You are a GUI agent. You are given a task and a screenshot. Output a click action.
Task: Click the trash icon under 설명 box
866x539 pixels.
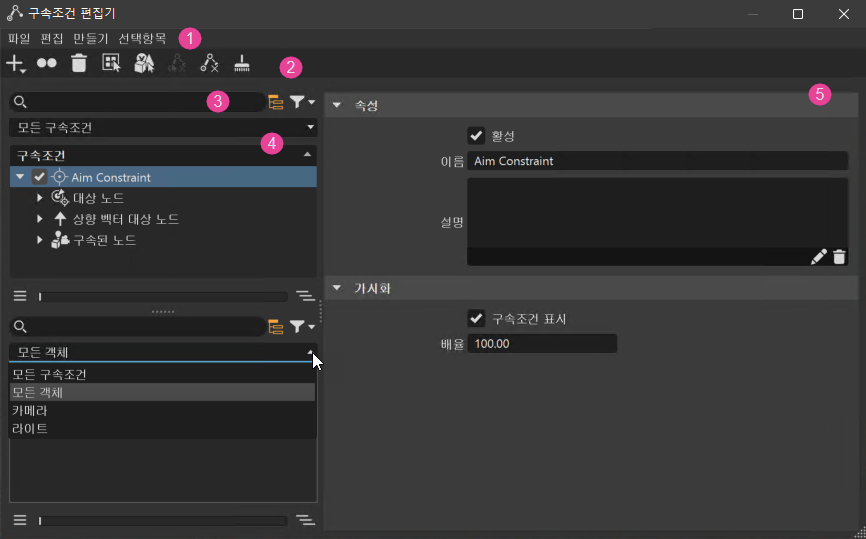[x=839, y=257]
